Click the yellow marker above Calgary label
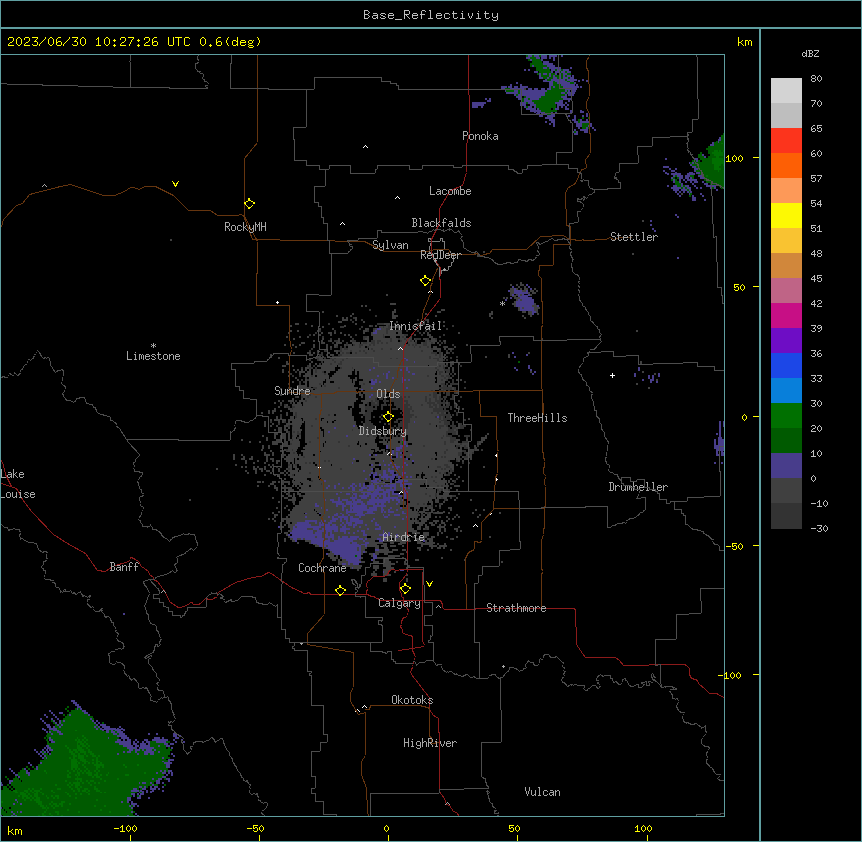862x842 pixels. click(x=405, y=589)
